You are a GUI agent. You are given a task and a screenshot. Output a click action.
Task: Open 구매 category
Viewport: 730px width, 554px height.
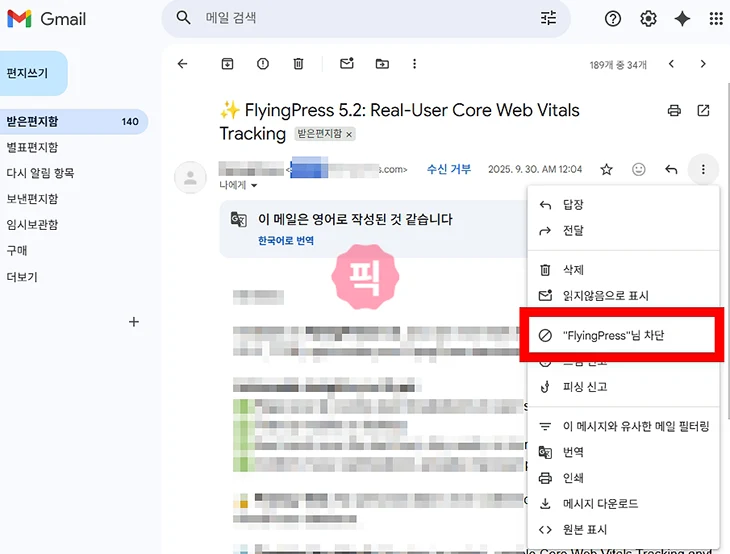click(x=17, y=250)
